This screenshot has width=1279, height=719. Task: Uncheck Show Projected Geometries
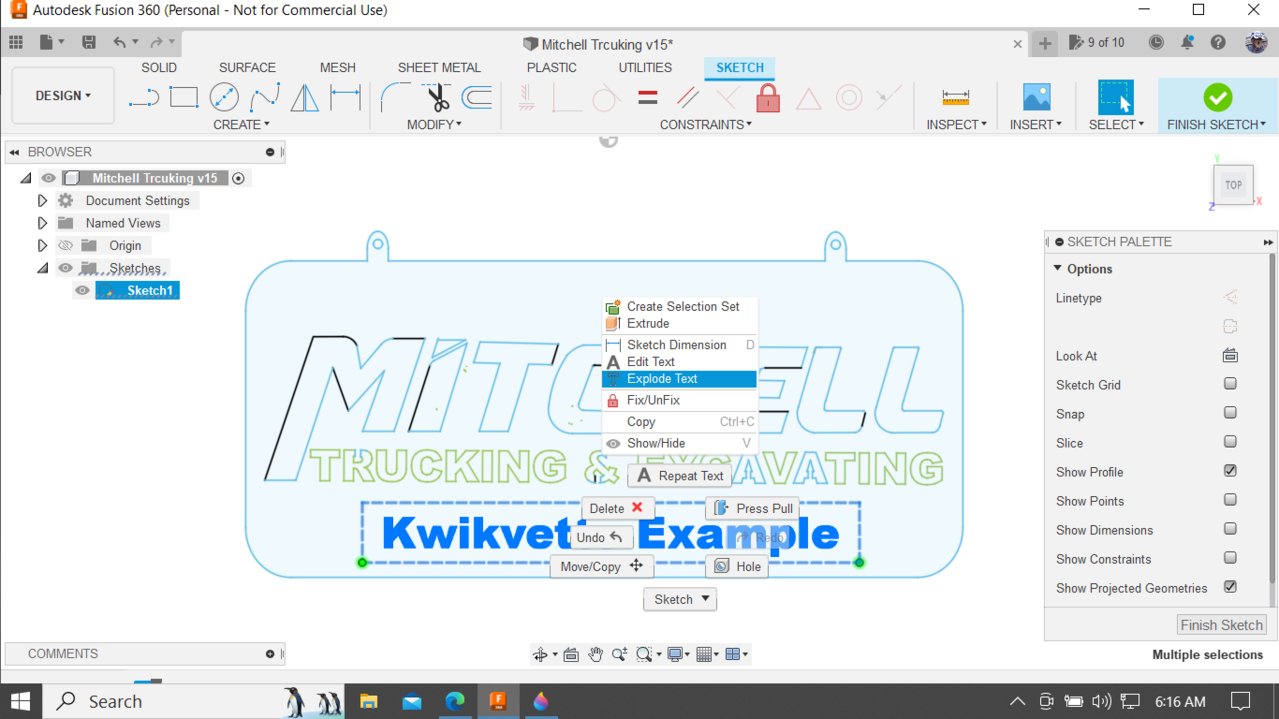tap(1230, 587)
